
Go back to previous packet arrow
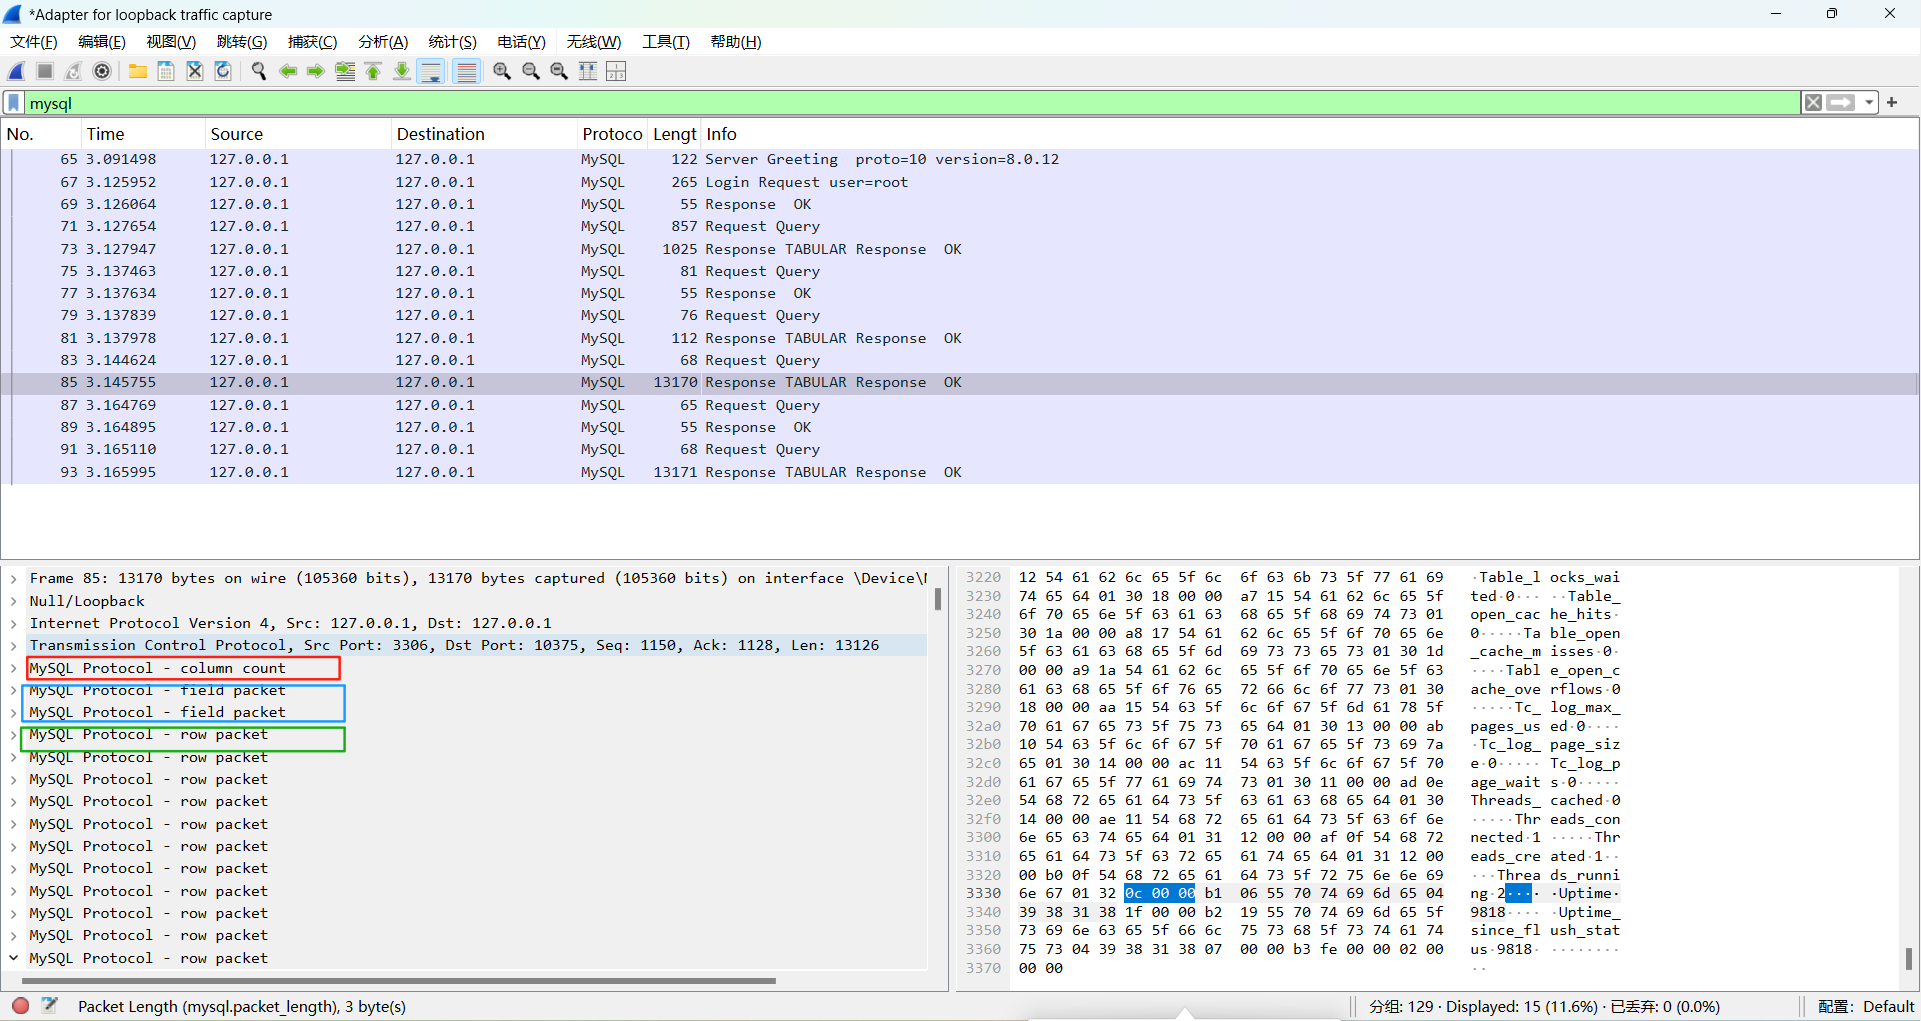click(x=288, y=71)
